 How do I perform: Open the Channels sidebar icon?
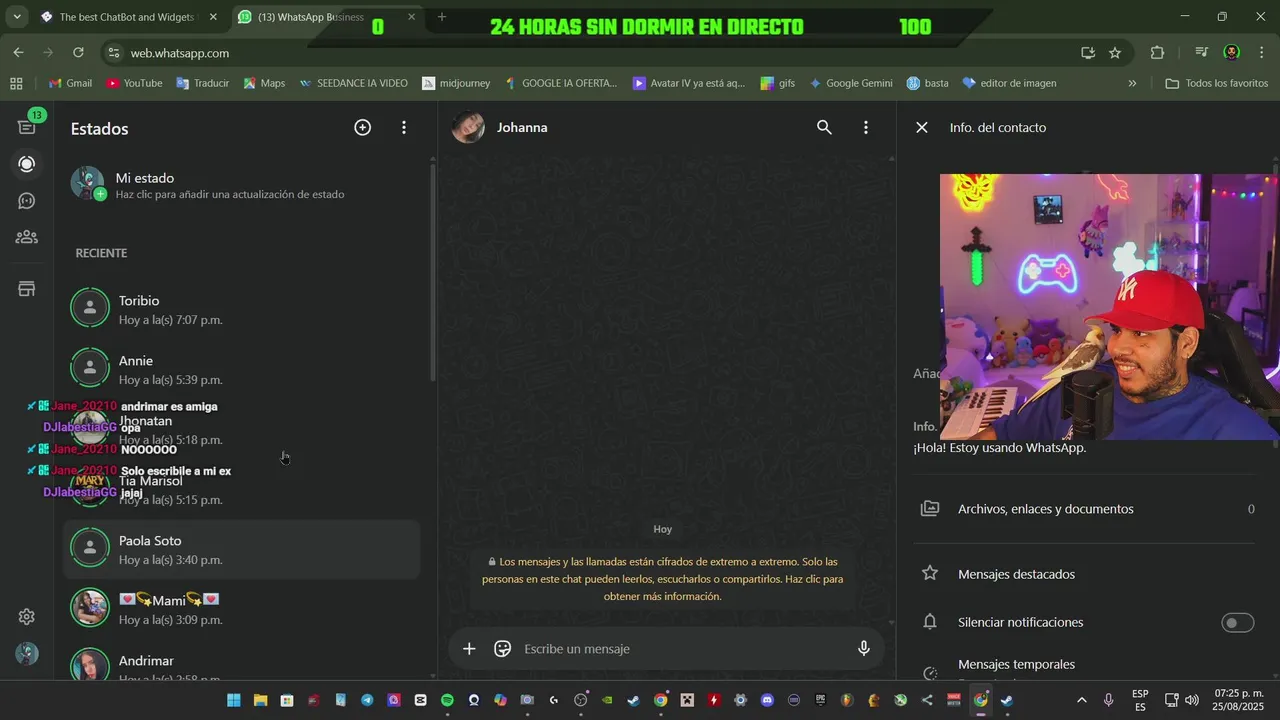click(x=27, y=201)
